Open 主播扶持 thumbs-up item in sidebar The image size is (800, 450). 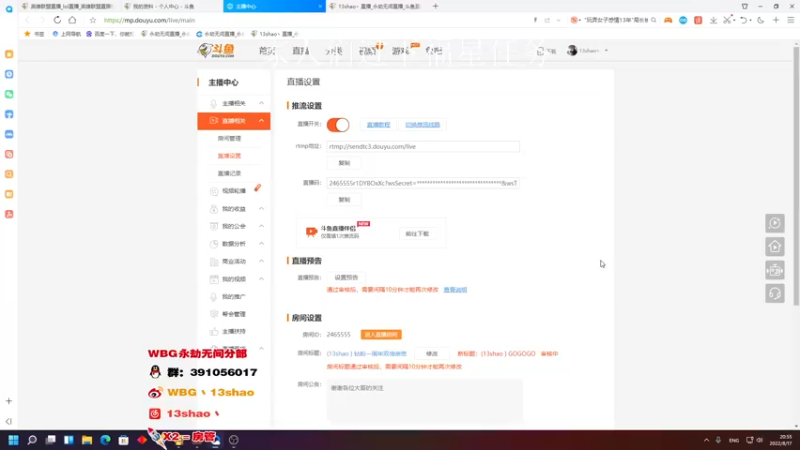234,332
